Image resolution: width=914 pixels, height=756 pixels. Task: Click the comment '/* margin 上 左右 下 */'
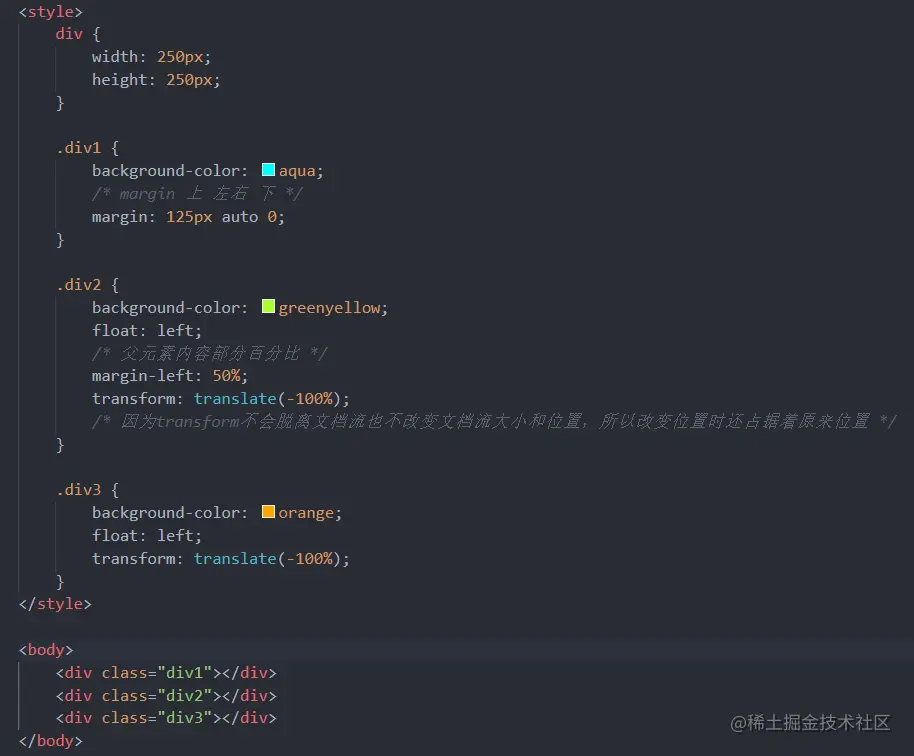pos(197,194)
